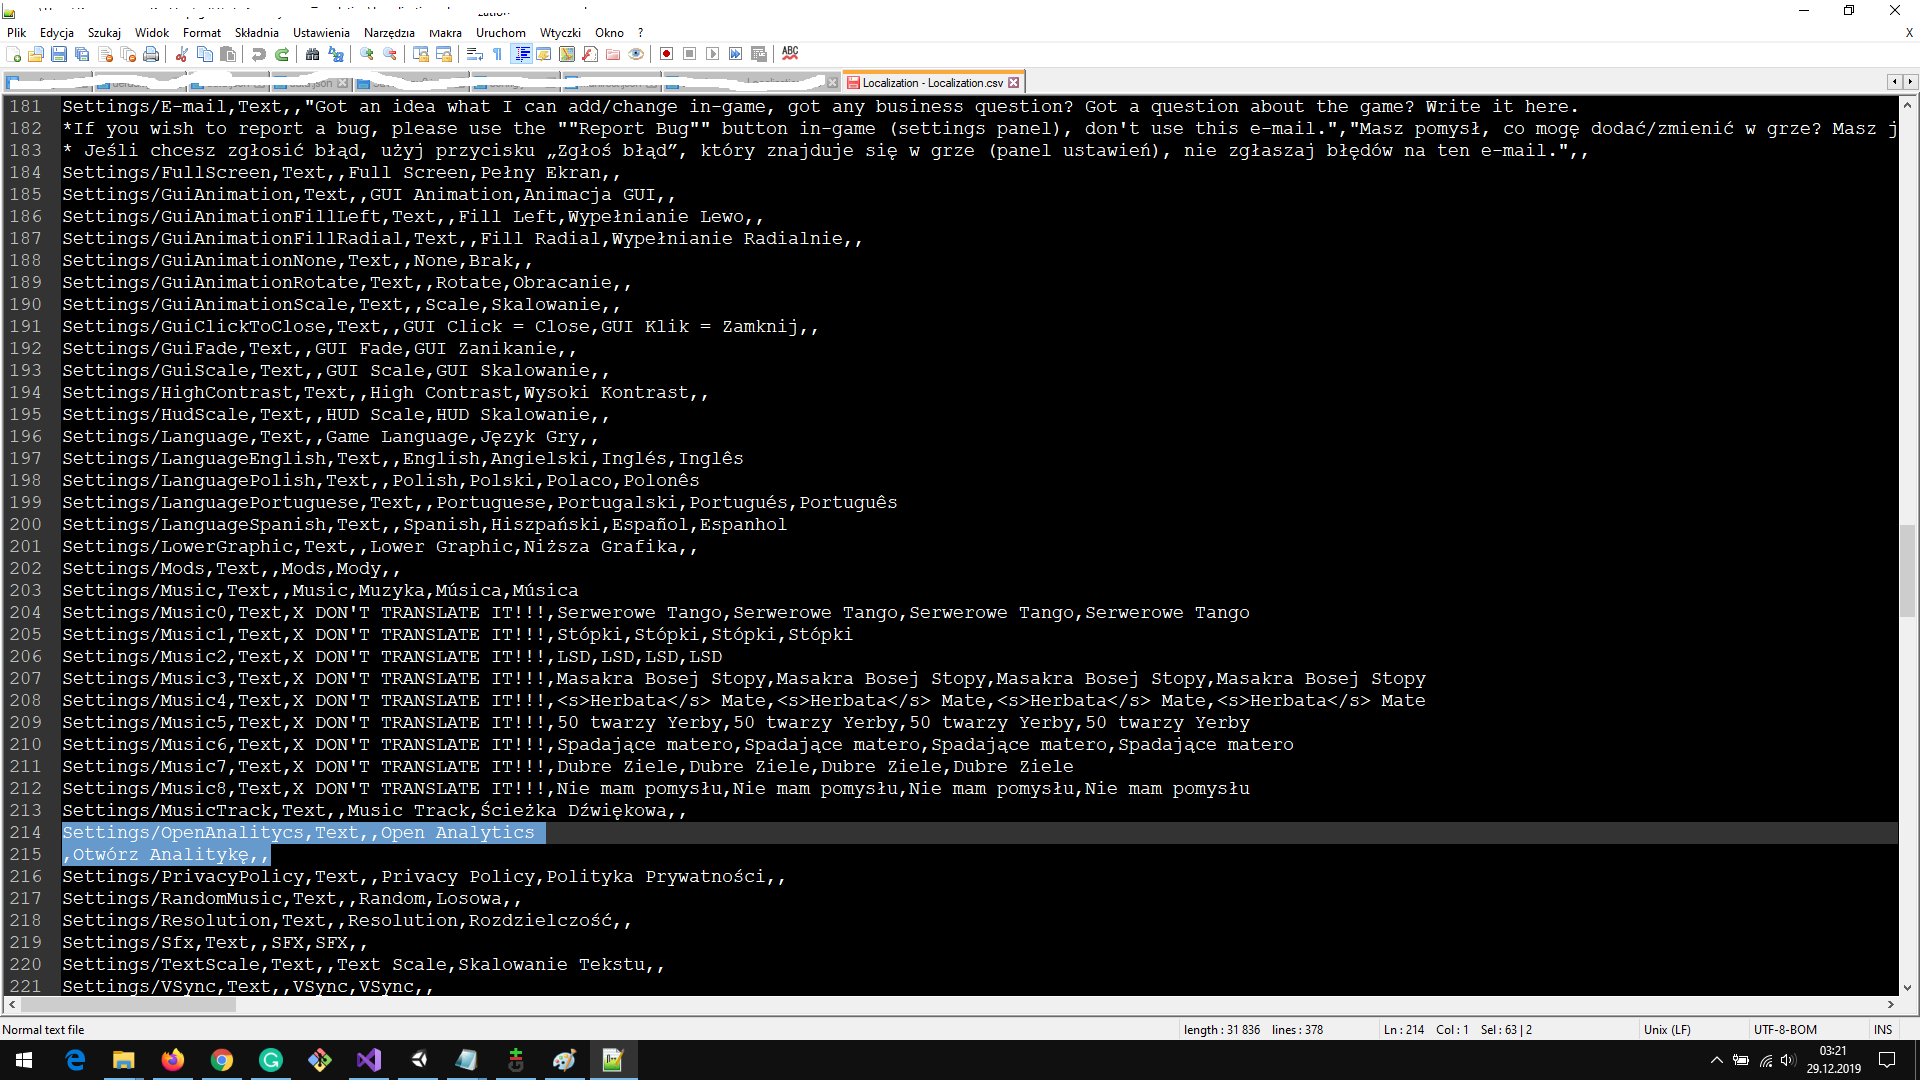Toggle word wrap toolbar button
The image size is (1920, 1080).
pyautogui.click(x=474, y=54)
